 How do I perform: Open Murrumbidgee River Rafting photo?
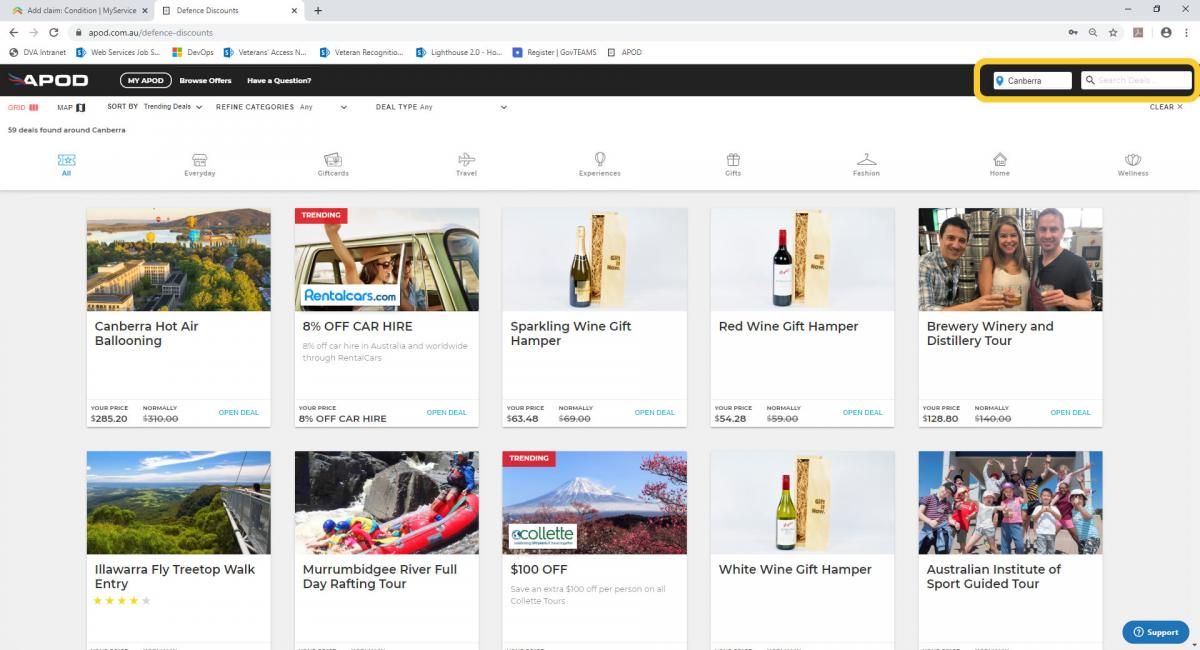[387, 502]
